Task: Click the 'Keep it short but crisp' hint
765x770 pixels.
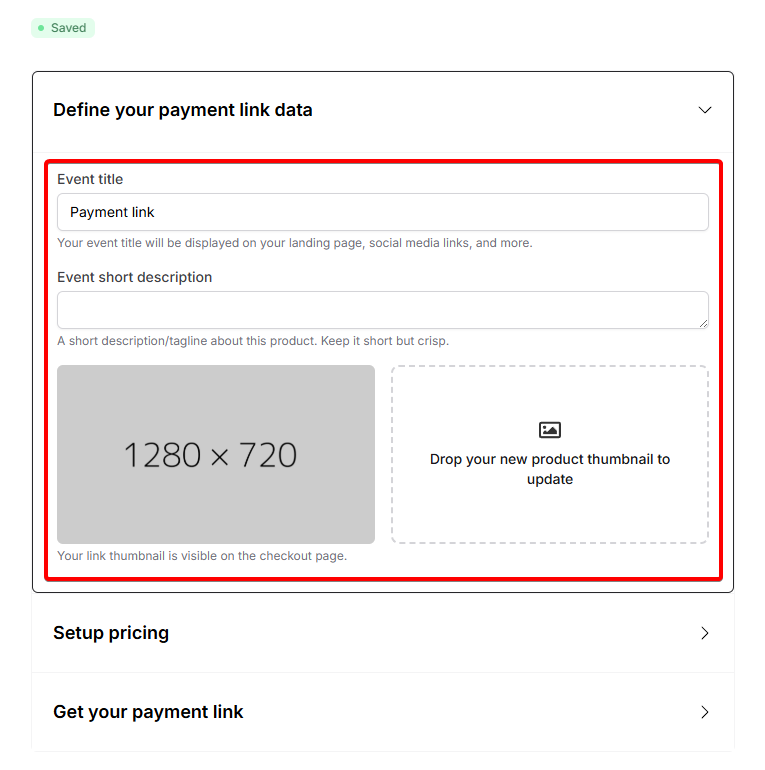Action: (x=380, y=341)
